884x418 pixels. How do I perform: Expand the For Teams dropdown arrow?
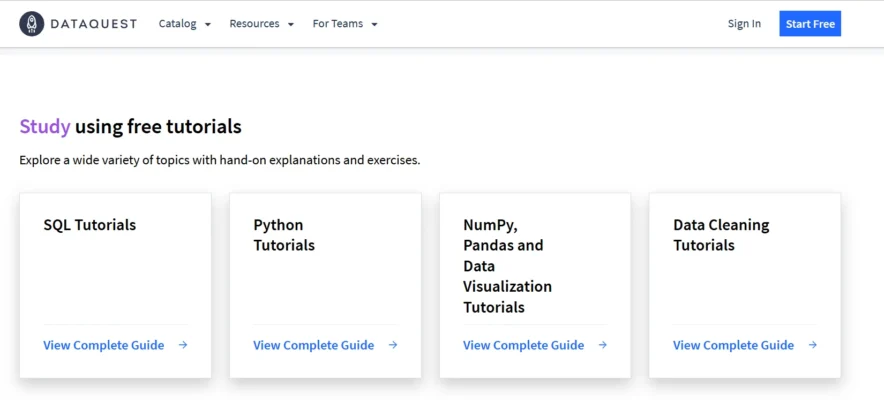tap(374, 24)
